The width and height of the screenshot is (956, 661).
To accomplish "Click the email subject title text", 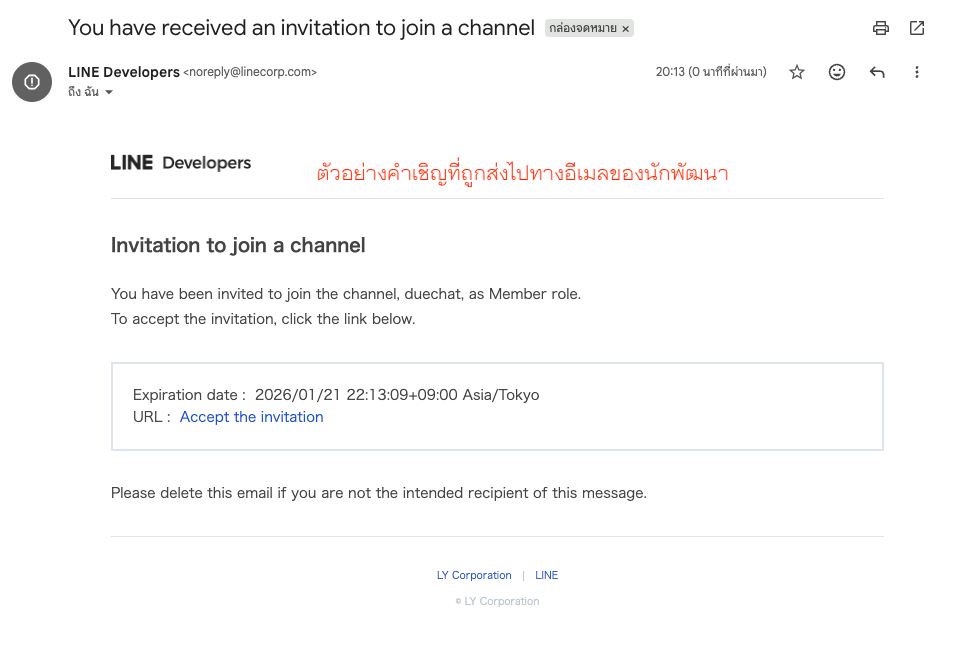I will [x=301, y=28].
